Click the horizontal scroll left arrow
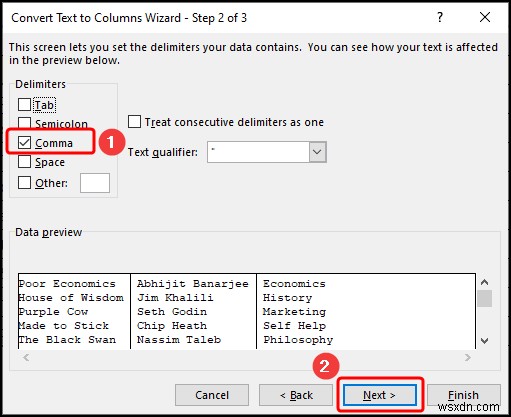 [26, 358]
